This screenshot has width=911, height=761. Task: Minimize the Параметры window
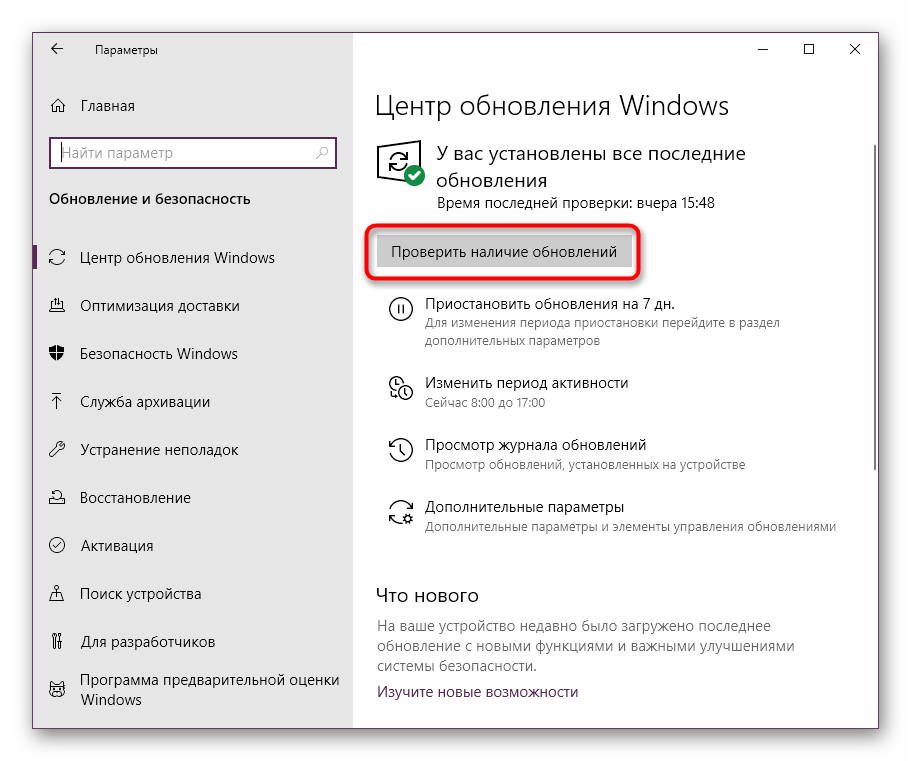[763, 49]
